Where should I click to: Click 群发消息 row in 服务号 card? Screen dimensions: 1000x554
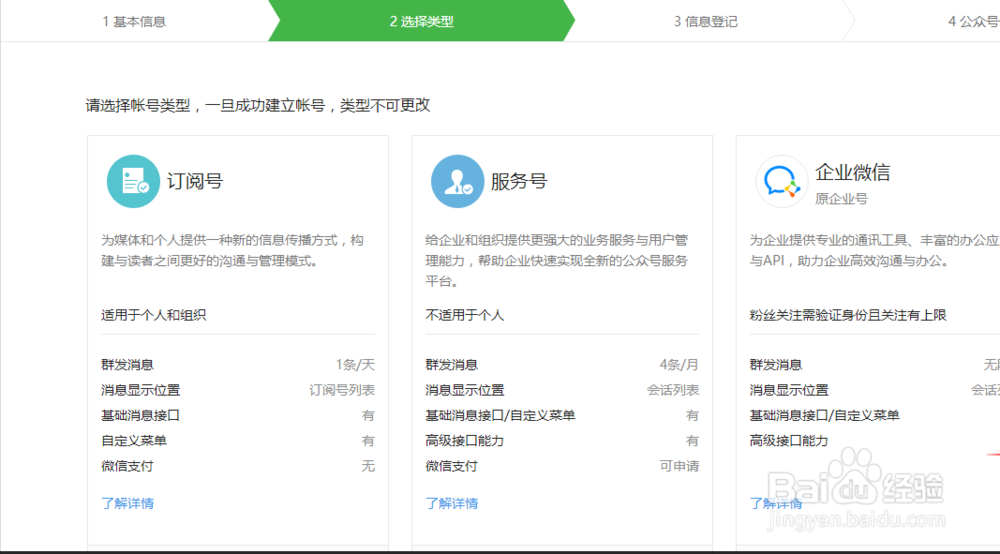click(x=562, y=365)
